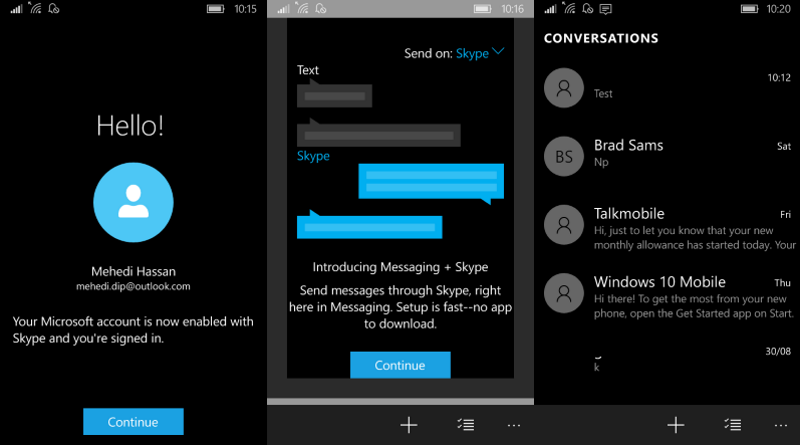The image size is (800, 445).
Task: Tap the sync status icon on Hello screen
Action: pyautogui.click(x=54, y=9)
